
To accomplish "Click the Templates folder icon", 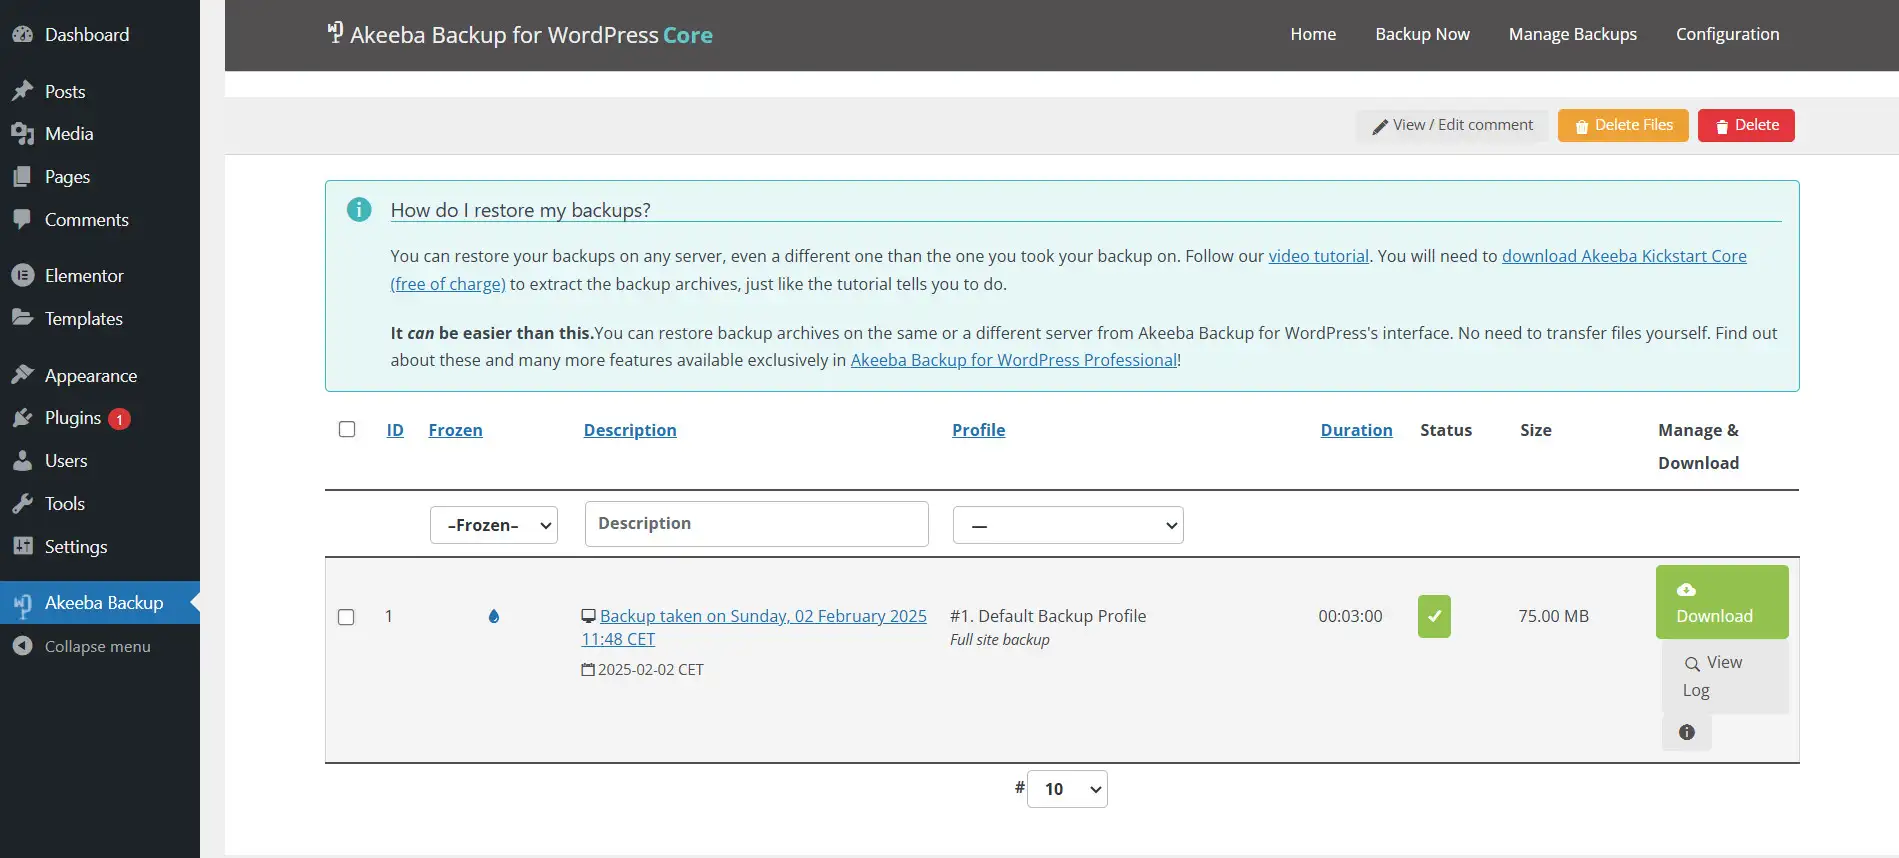I will pyautogui.click(x=22, y=318).
